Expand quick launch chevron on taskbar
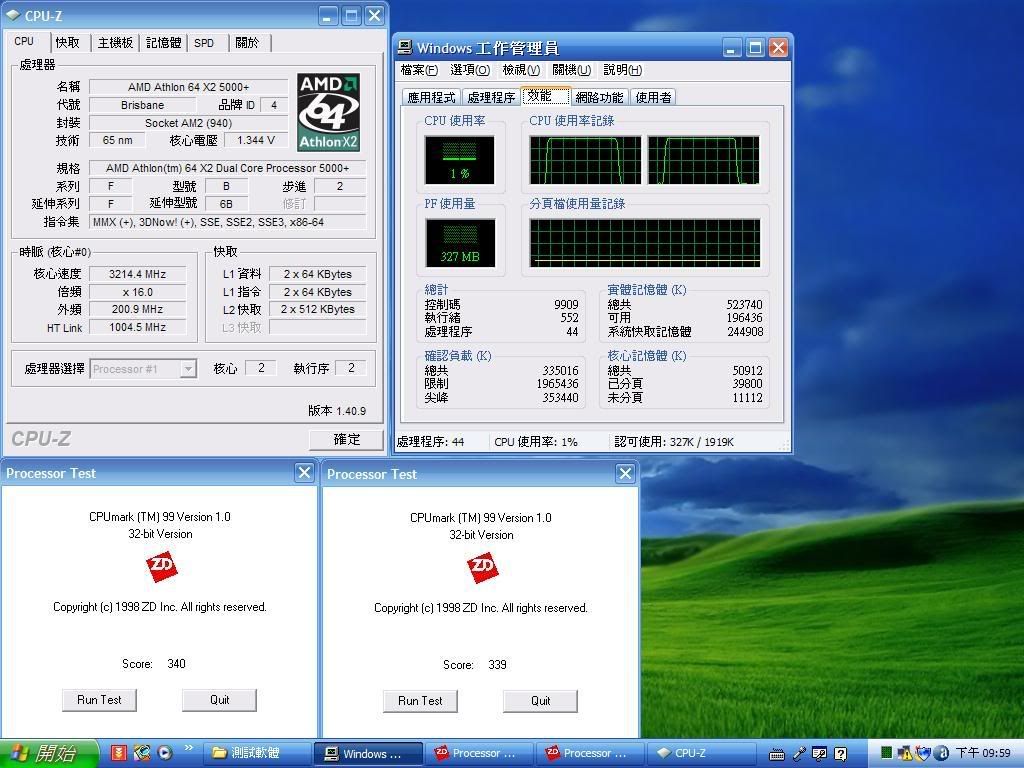The height and width of the screenshot is (768, 1024). [189, 748]
